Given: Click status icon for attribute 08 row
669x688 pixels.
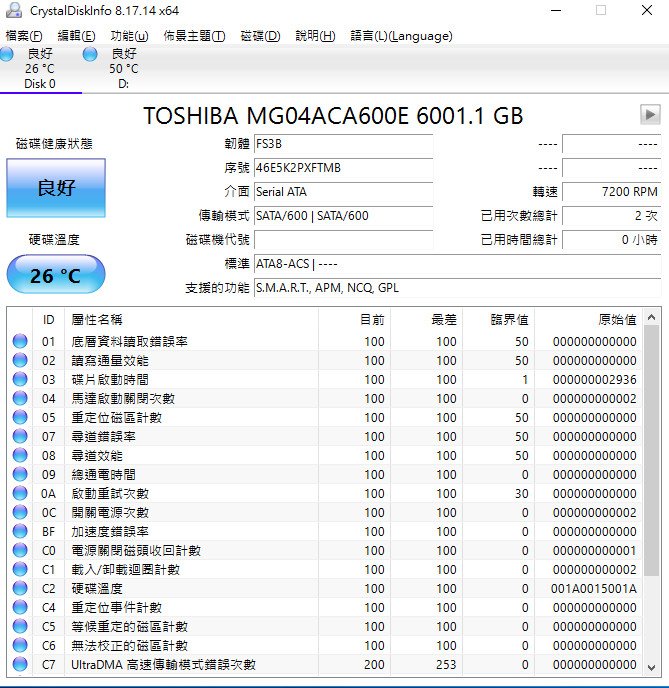Looking at the screenshot, I should pos(20,455).
